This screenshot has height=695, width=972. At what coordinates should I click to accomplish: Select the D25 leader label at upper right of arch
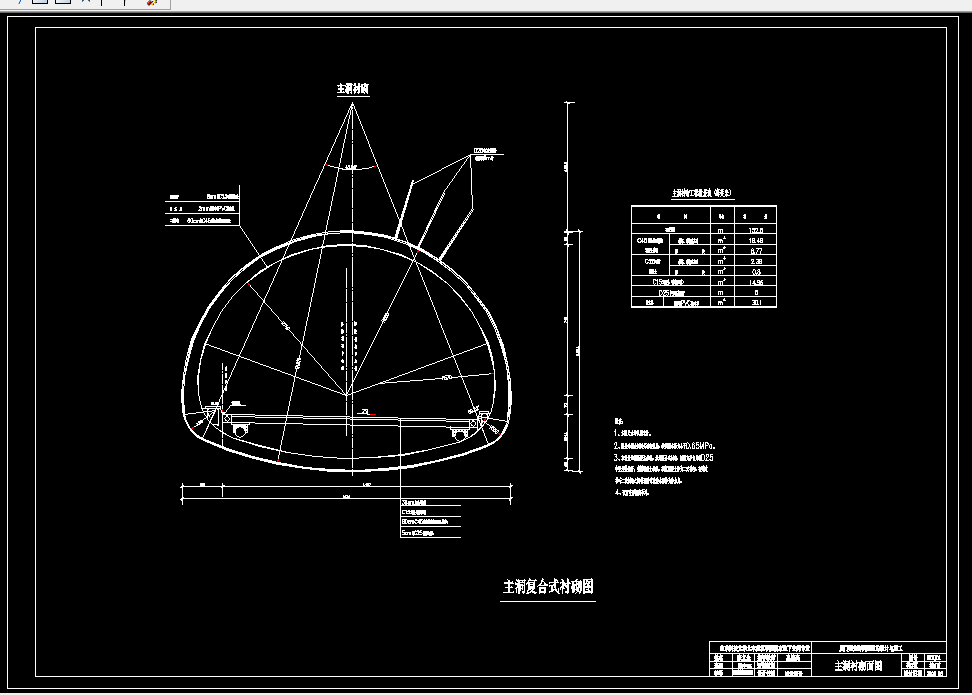point(485,151)
